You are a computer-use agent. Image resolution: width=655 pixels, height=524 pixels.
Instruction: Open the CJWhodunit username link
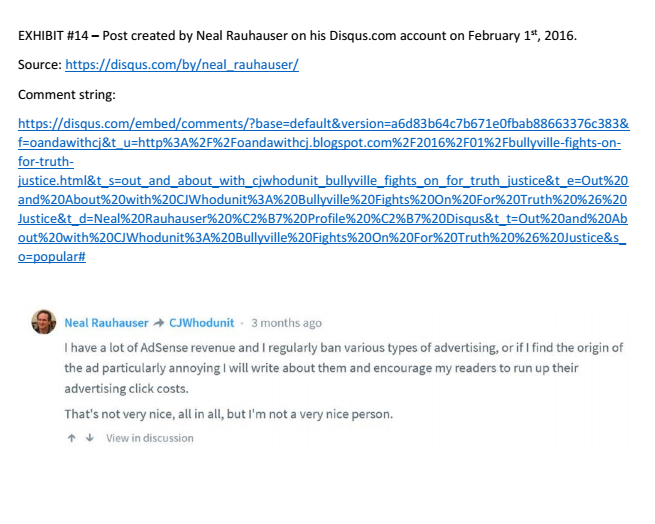pyautogui.click(x=201, y=323)
